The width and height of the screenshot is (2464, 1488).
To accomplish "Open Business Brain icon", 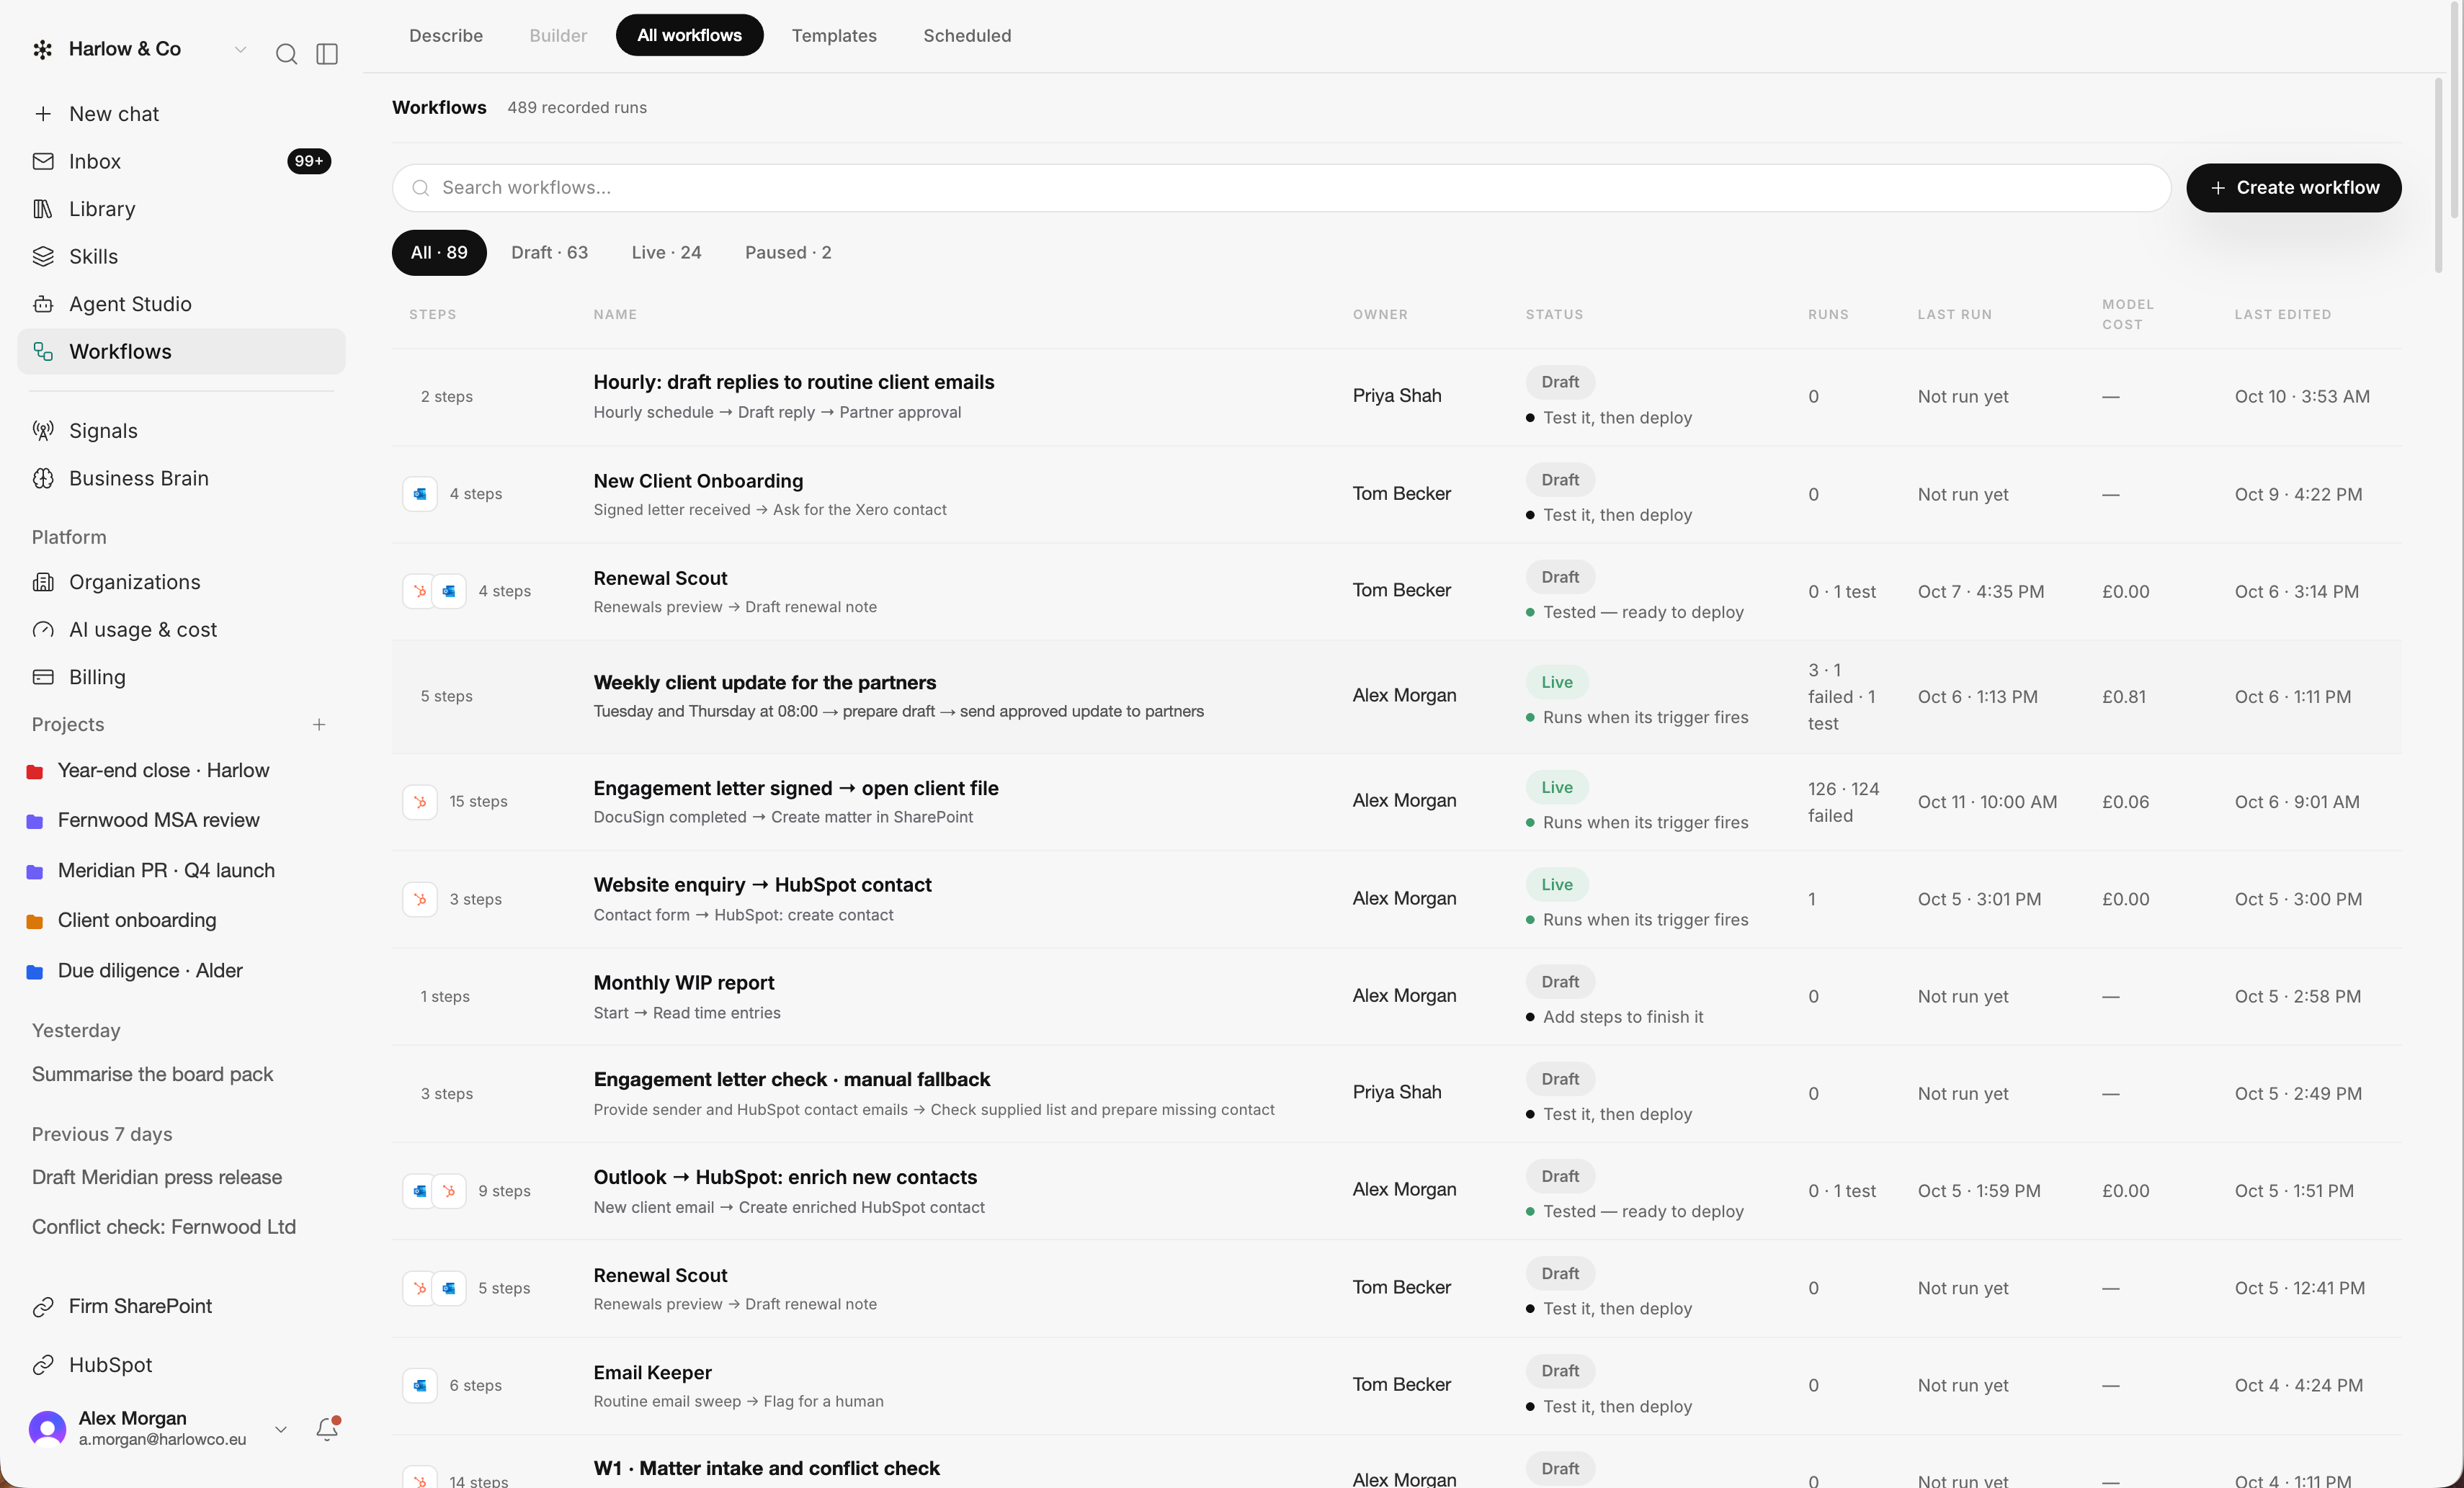I will click(43, 478).
